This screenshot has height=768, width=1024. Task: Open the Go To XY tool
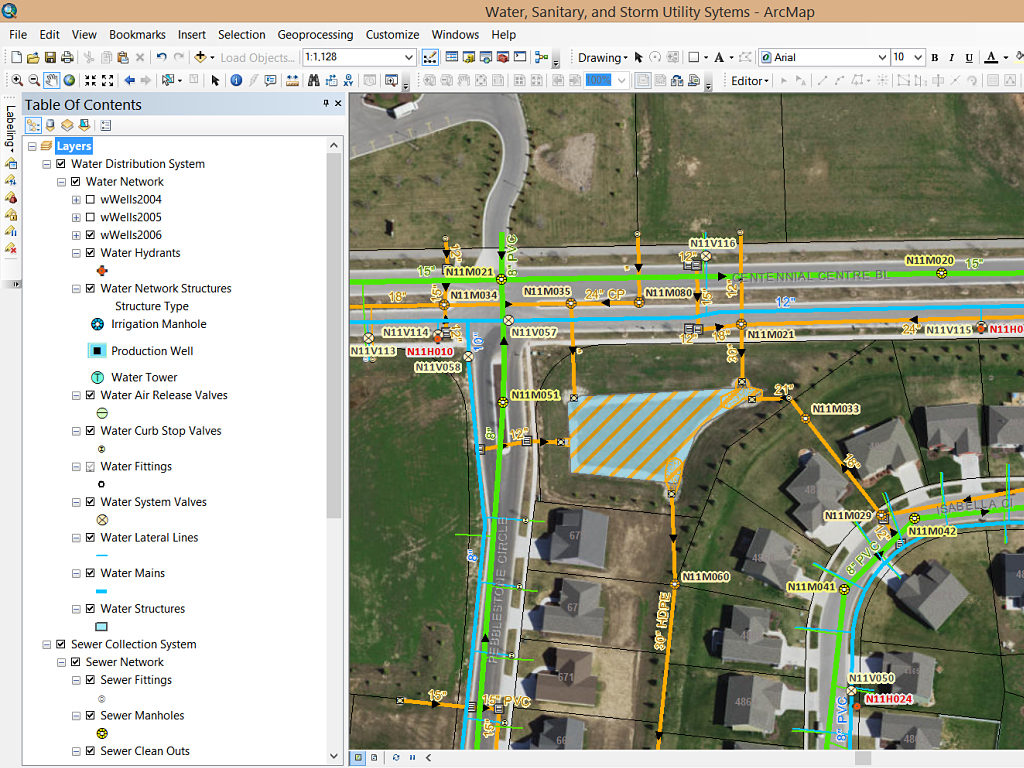[x=348, y=80]
